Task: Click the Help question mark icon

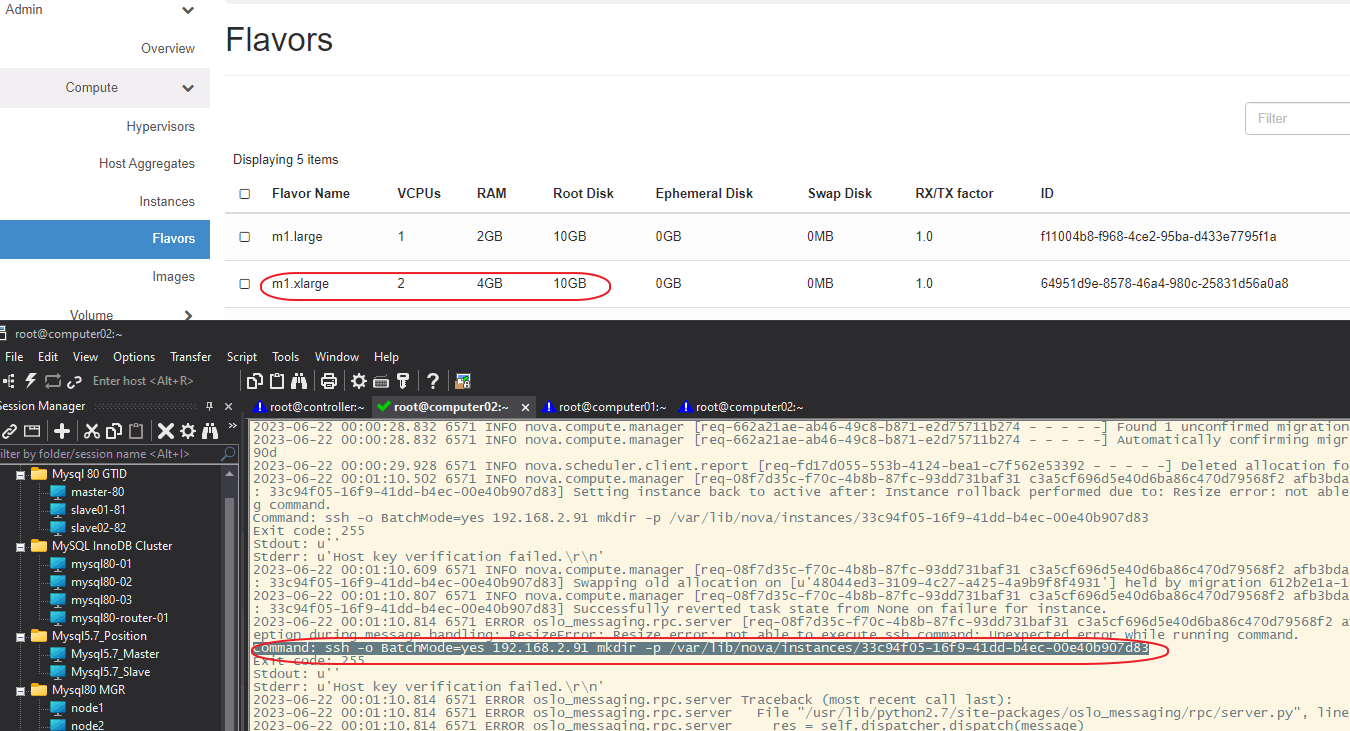Action: tap(432, 381)
